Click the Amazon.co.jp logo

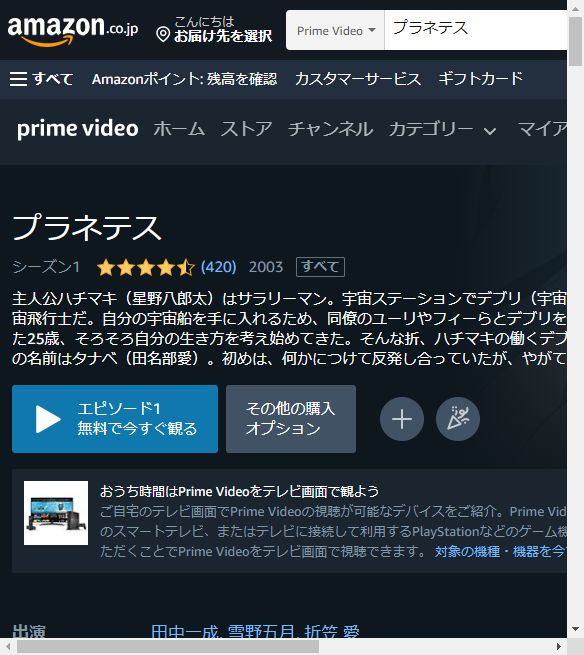click(73, 30)
